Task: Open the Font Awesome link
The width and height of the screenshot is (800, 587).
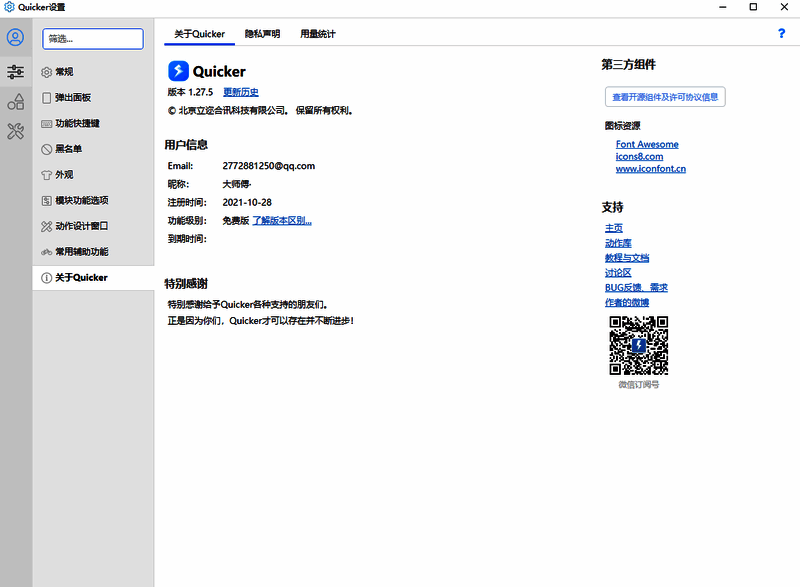Action: [x=647, y=144]
